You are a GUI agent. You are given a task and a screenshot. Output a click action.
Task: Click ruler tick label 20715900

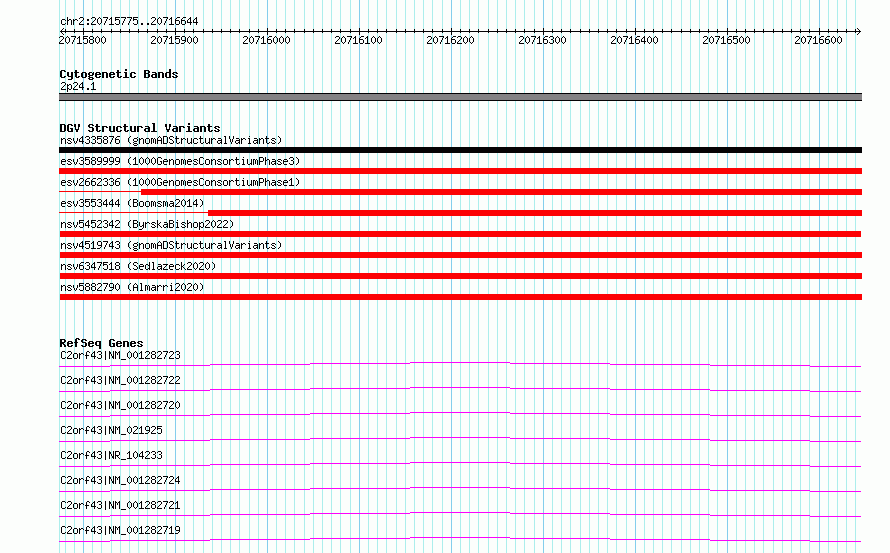[x=174, y=40]
